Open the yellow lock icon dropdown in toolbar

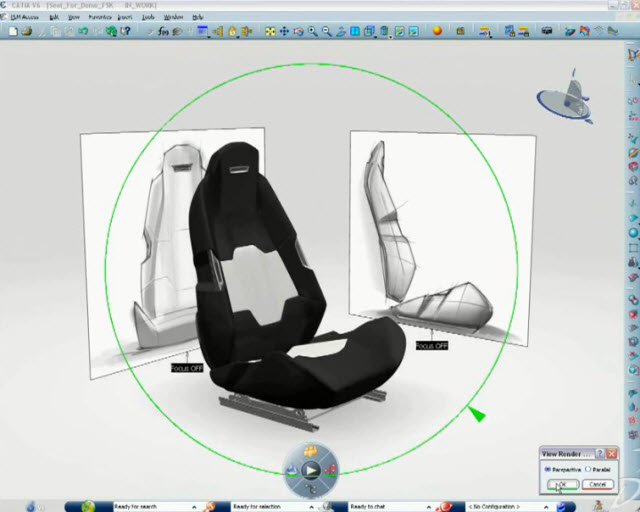[237, 37]
